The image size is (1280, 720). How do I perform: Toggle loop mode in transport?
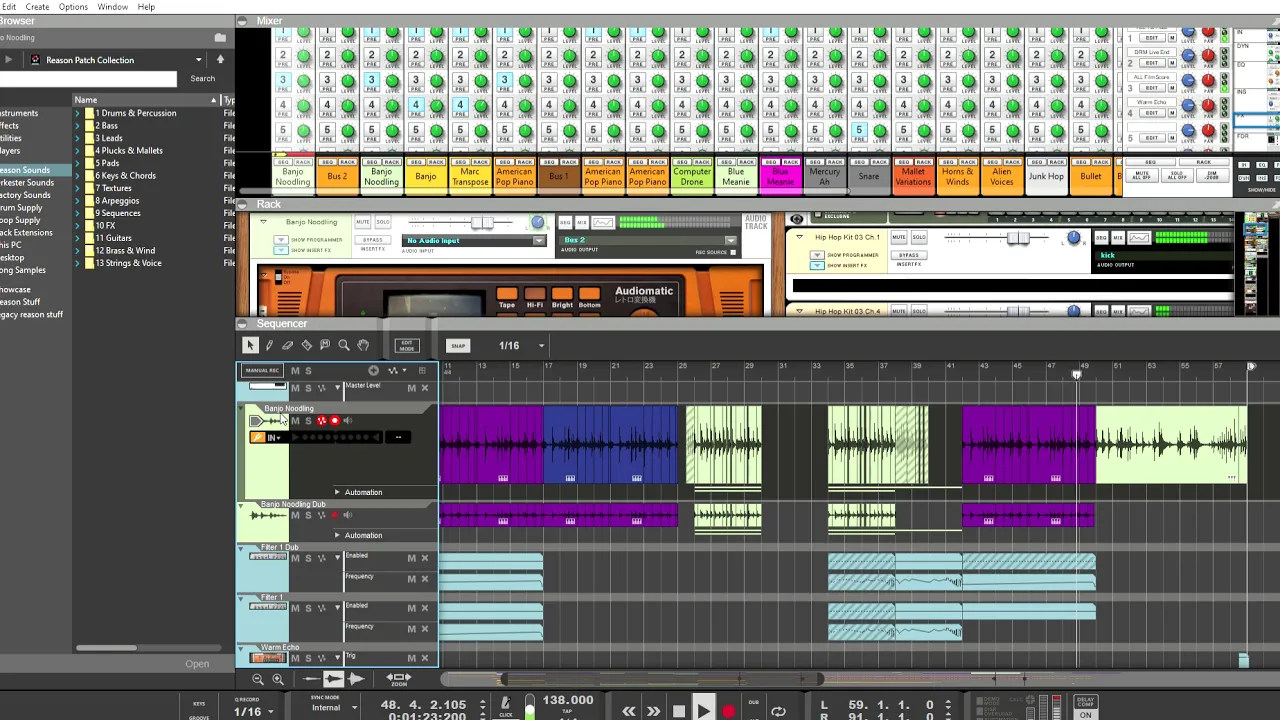point(778,711)
